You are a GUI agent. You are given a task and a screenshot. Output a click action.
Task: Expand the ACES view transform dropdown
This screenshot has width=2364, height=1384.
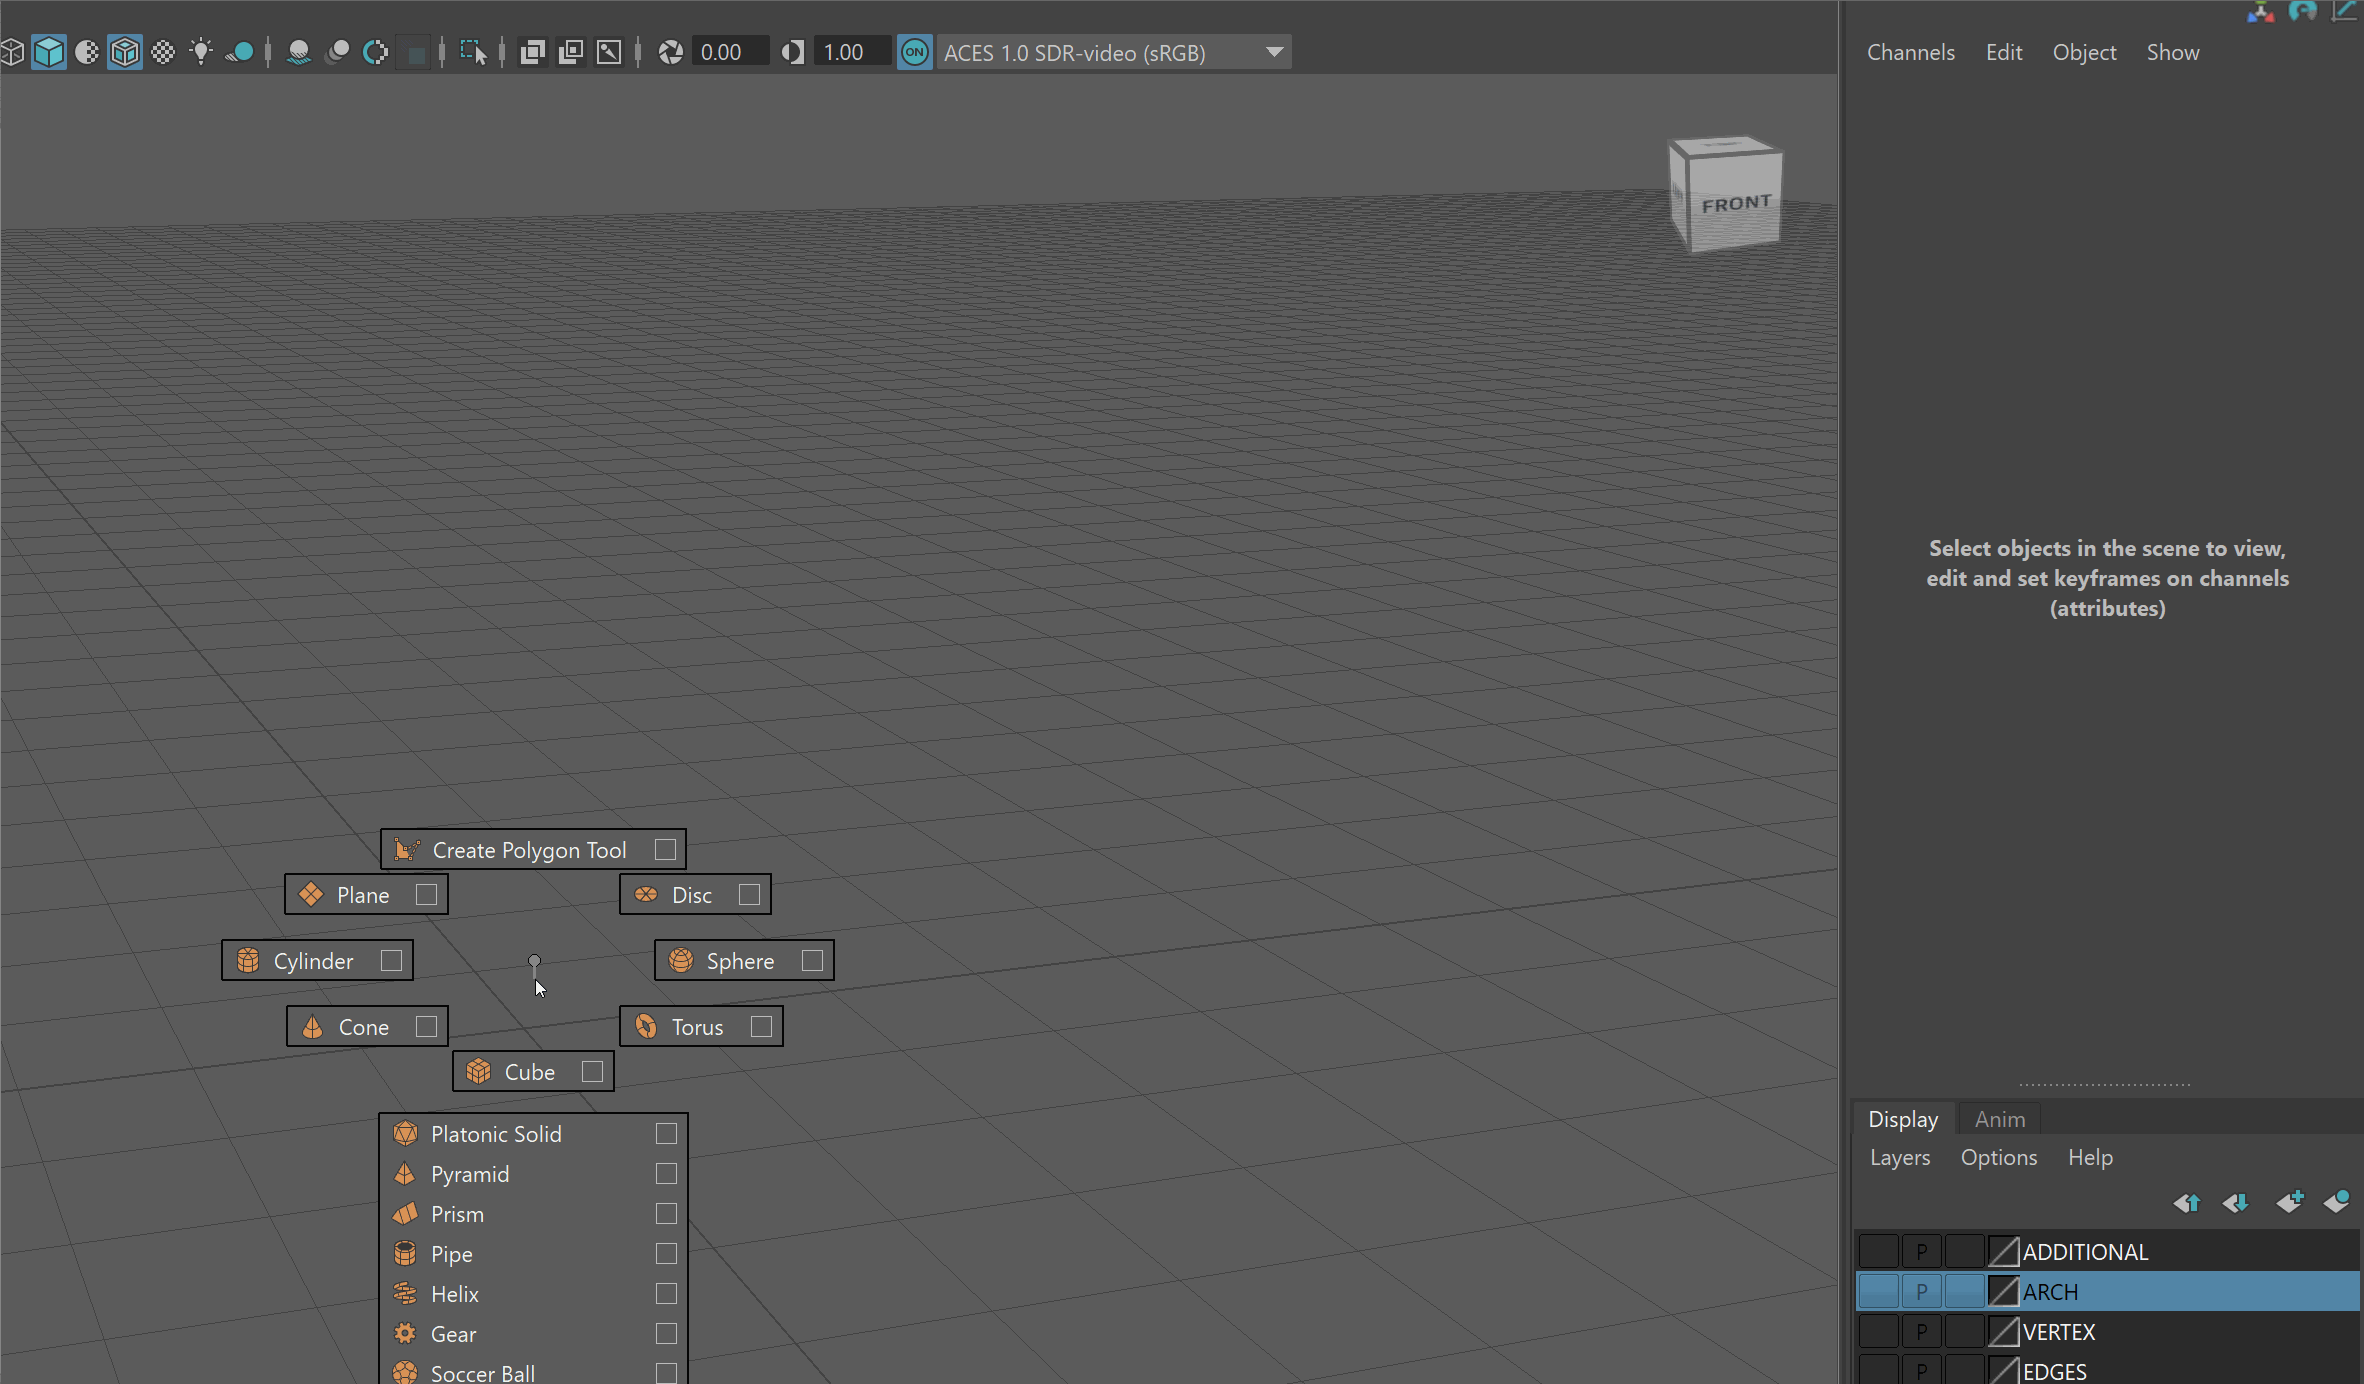1274,52
